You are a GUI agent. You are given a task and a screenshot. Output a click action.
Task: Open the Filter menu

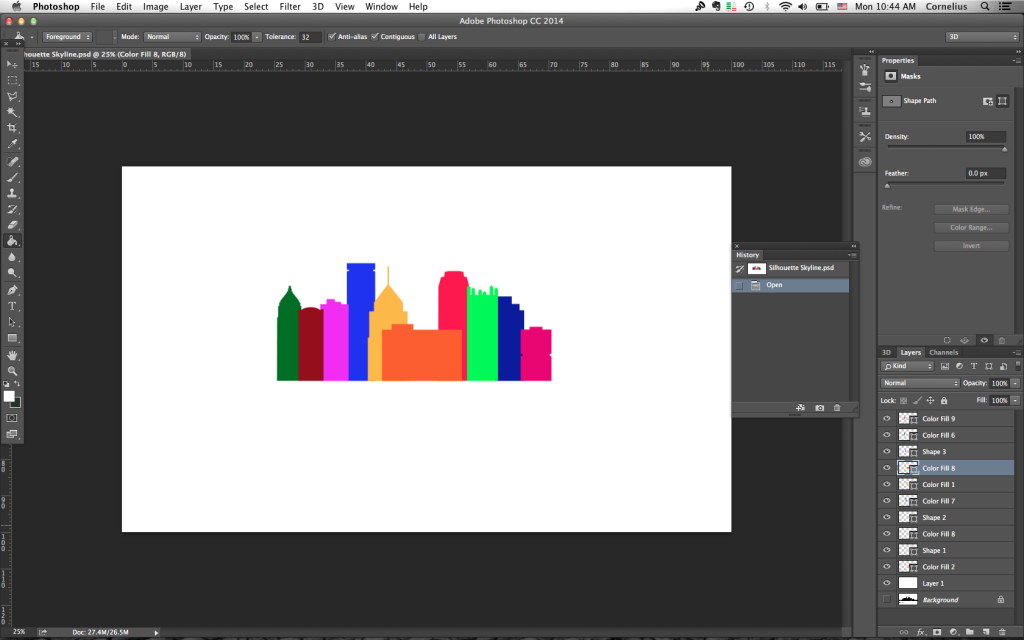pos(290,7)
